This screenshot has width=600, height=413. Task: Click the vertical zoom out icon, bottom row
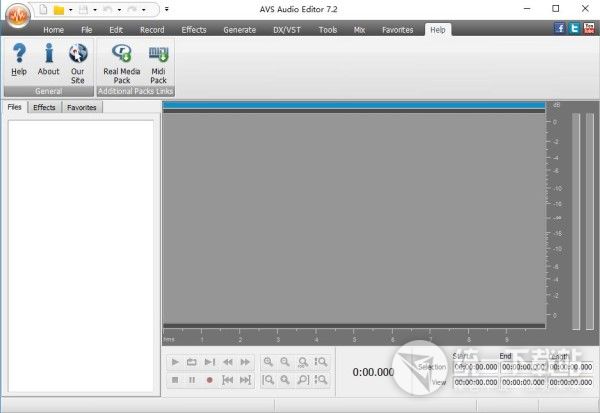click(321, 380)
